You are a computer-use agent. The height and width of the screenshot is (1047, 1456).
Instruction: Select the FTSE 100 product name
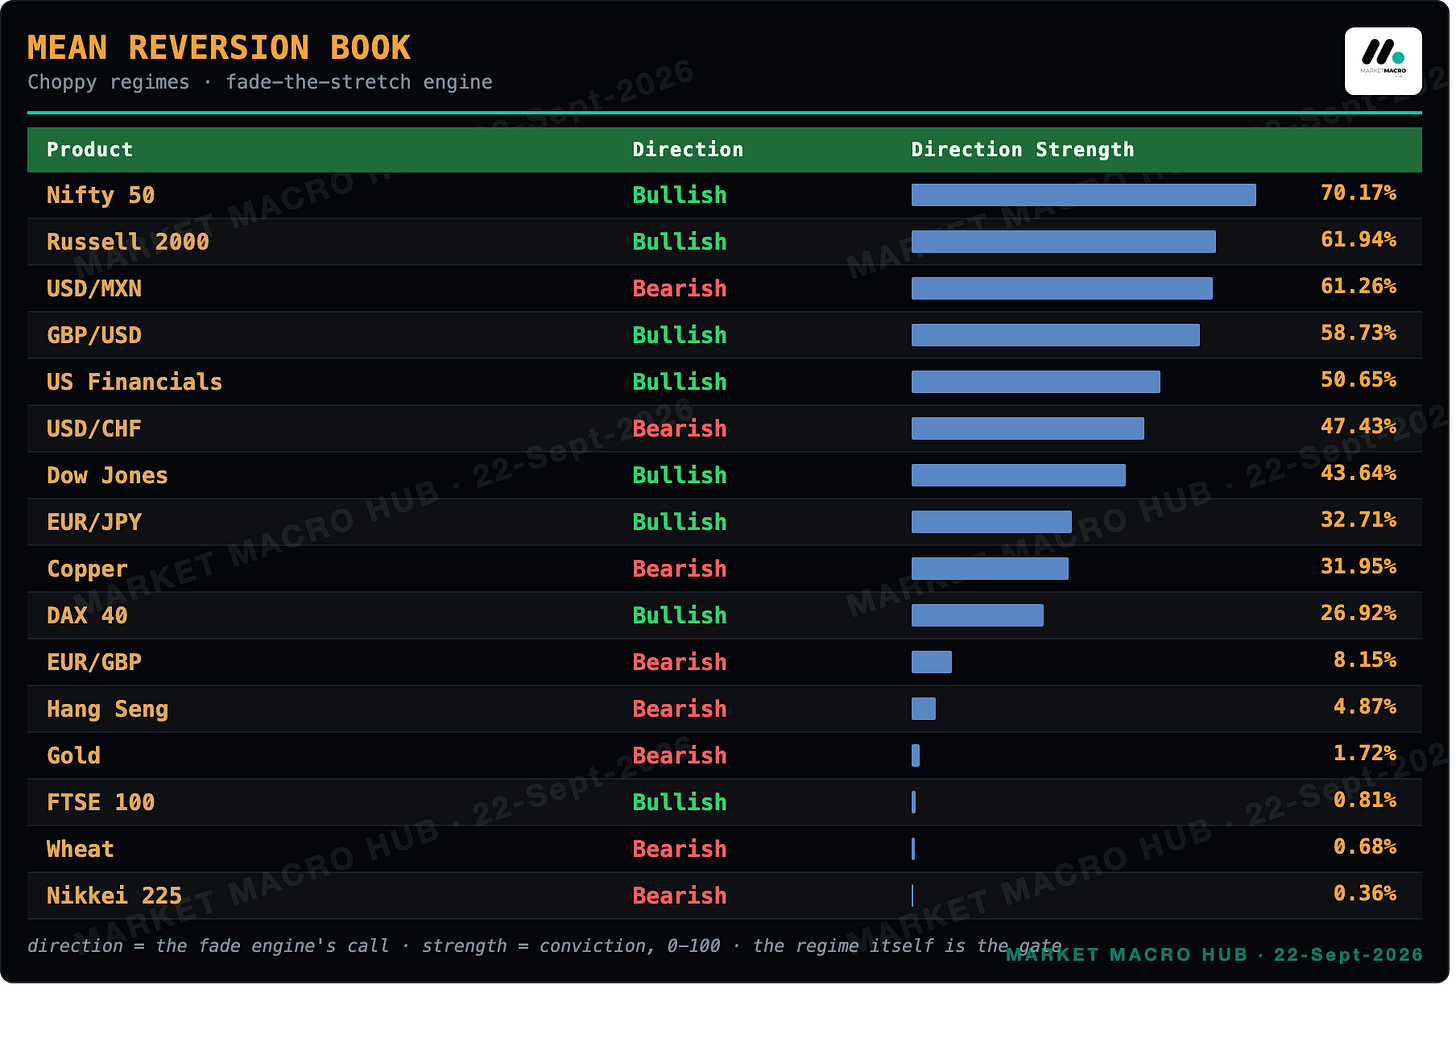[x=101, y=803]
